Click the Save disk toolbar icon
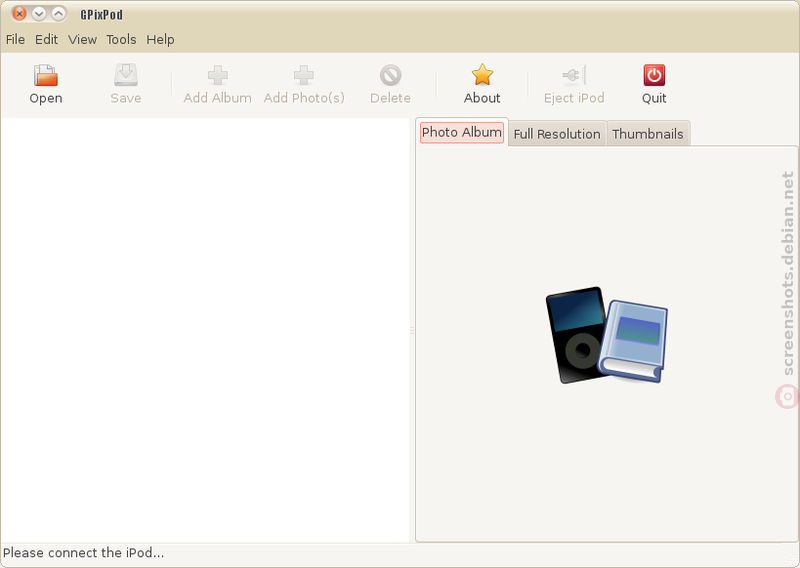This screenshot has width=800, height=568. 126,75
